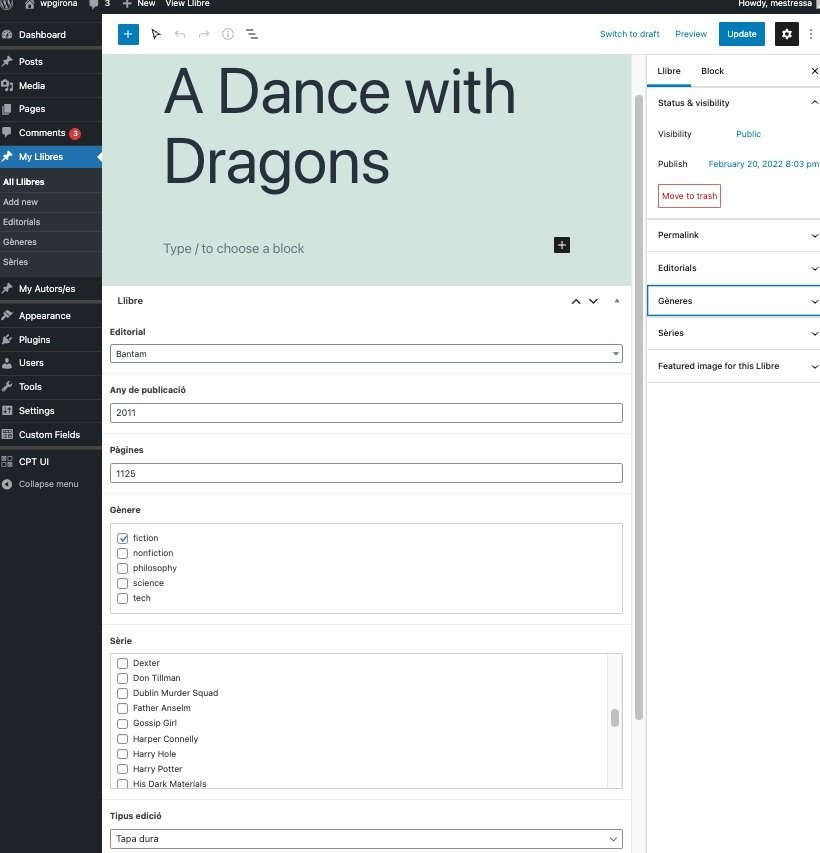Expand the Sèries panel

click(x=733, y=333)
